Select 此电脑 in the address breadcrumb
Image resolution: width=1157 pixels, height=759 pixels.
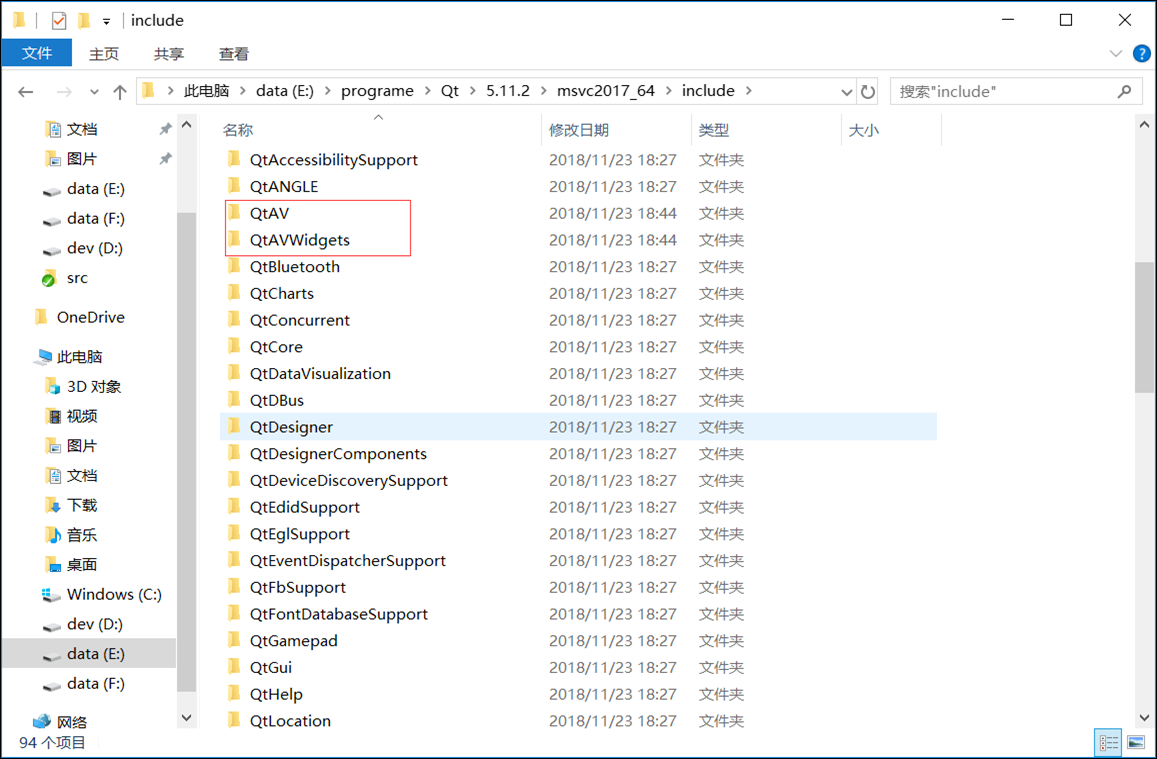[207, 91]
